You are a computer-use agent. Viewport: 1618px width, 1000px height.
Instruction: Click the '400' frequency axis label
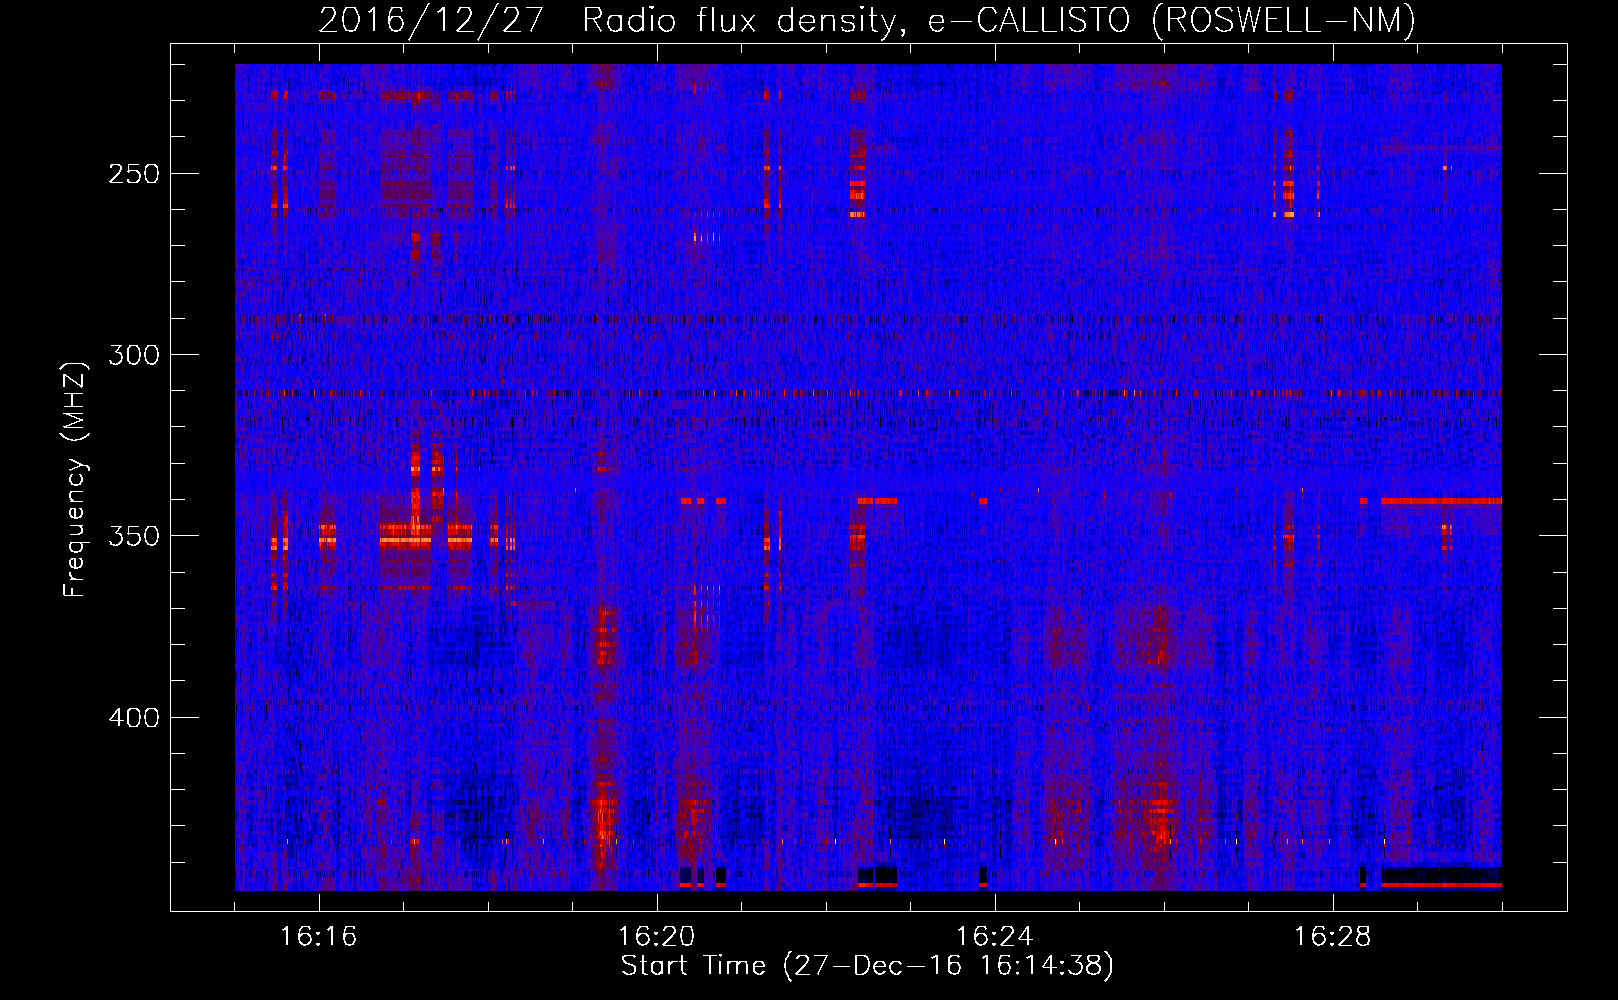pyautogui.click(x=134, y=718)
